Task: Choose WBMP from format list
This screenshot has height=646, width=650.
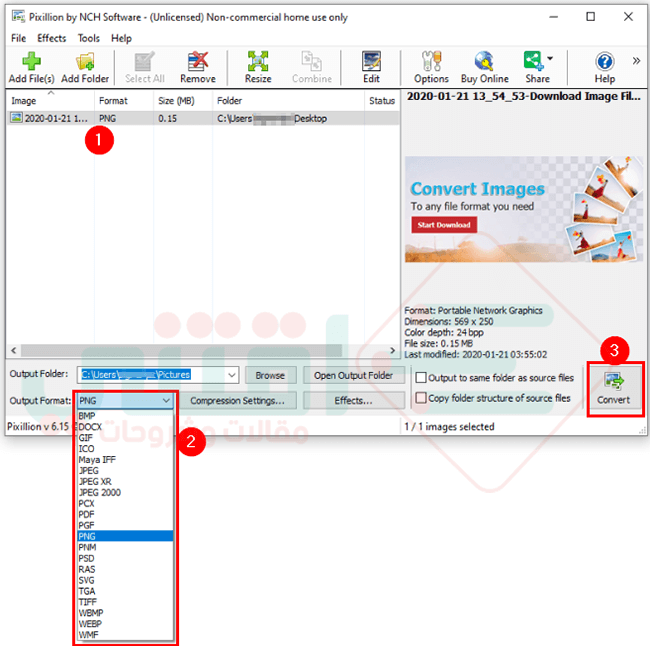Action: tap(125, 613)
